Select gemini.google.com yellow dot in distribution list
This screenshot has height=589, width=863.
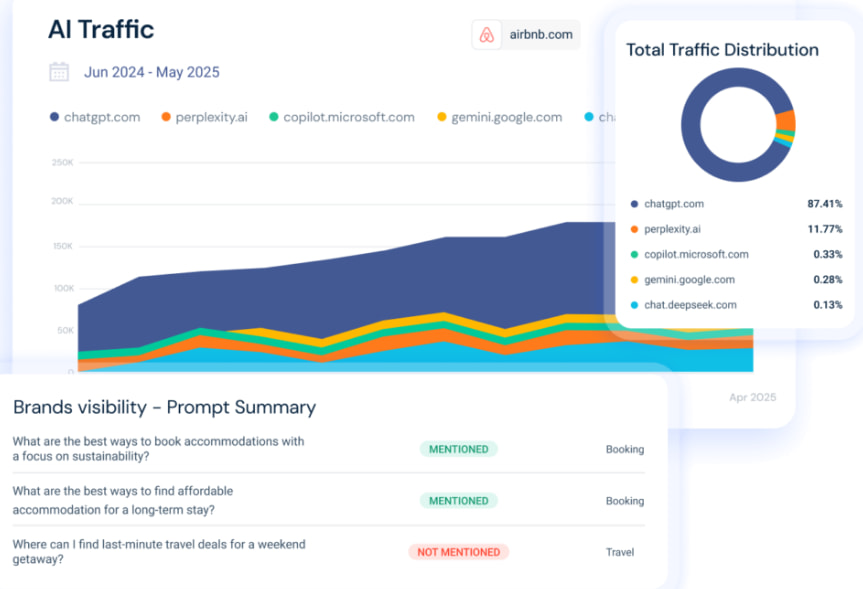click(634, 280)
